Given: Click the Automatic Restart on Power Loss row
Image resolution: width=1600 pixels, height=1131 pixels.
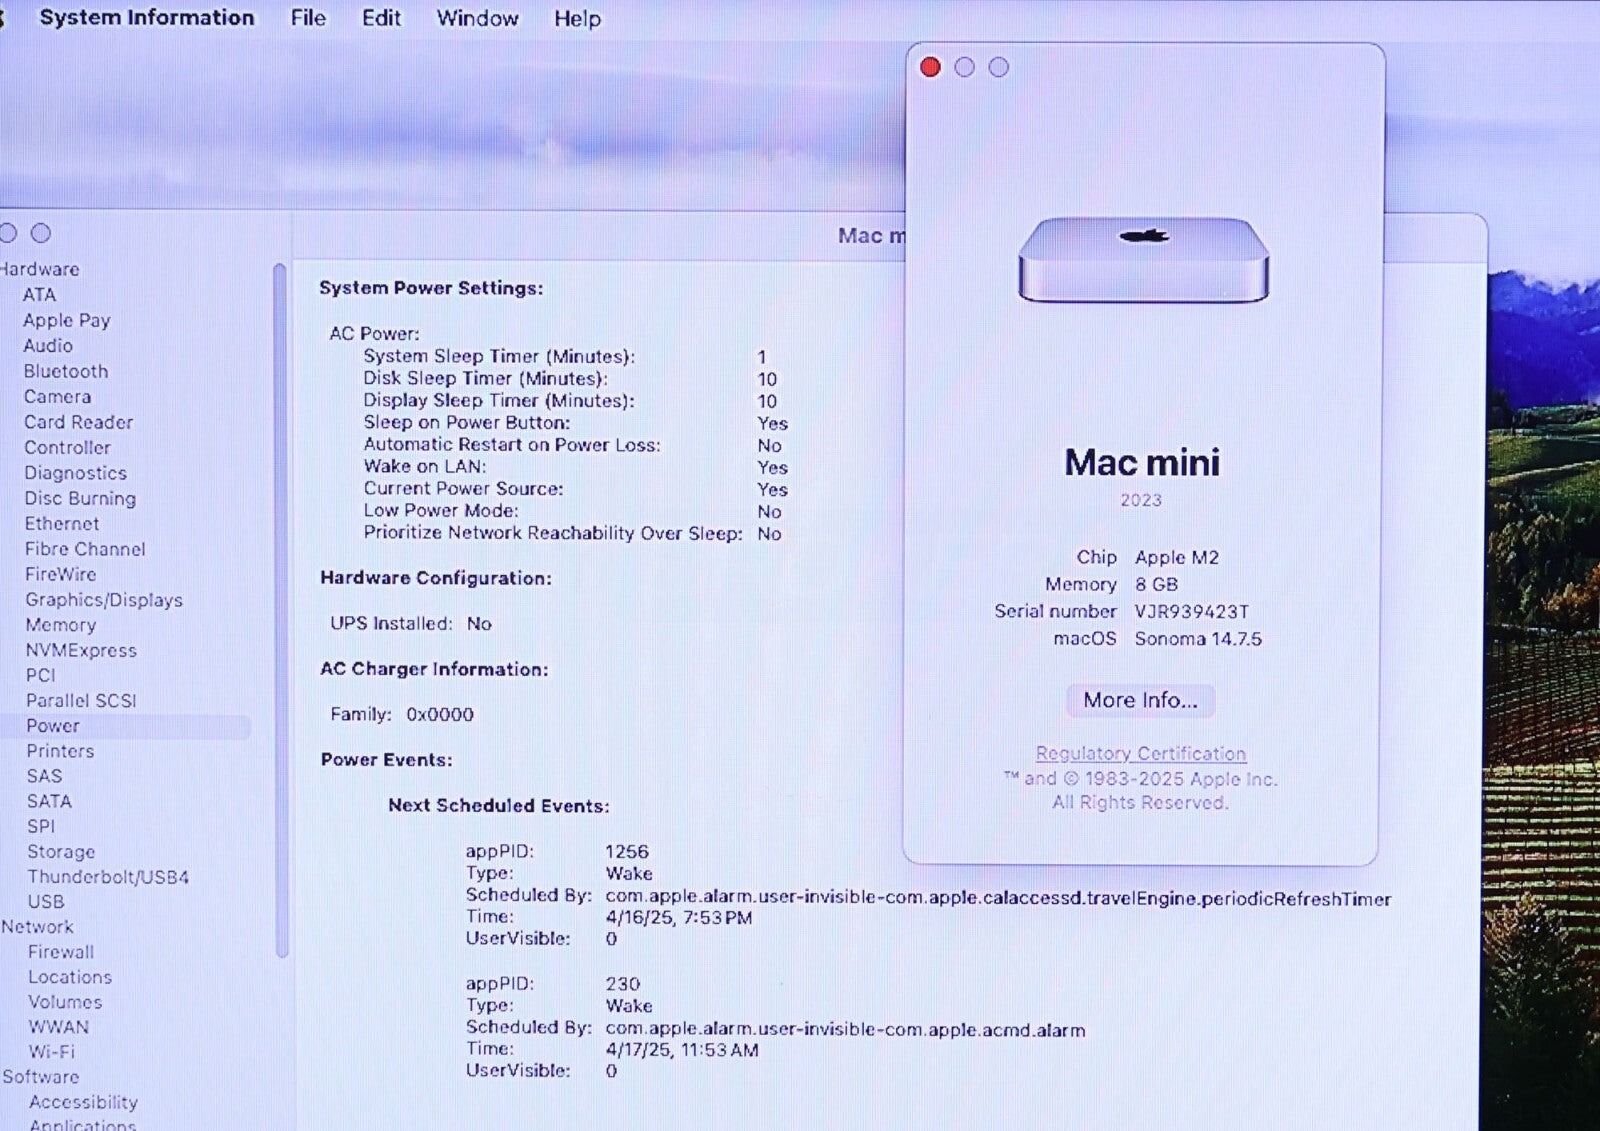Looking at the screenshot, I should coord(572,445).
